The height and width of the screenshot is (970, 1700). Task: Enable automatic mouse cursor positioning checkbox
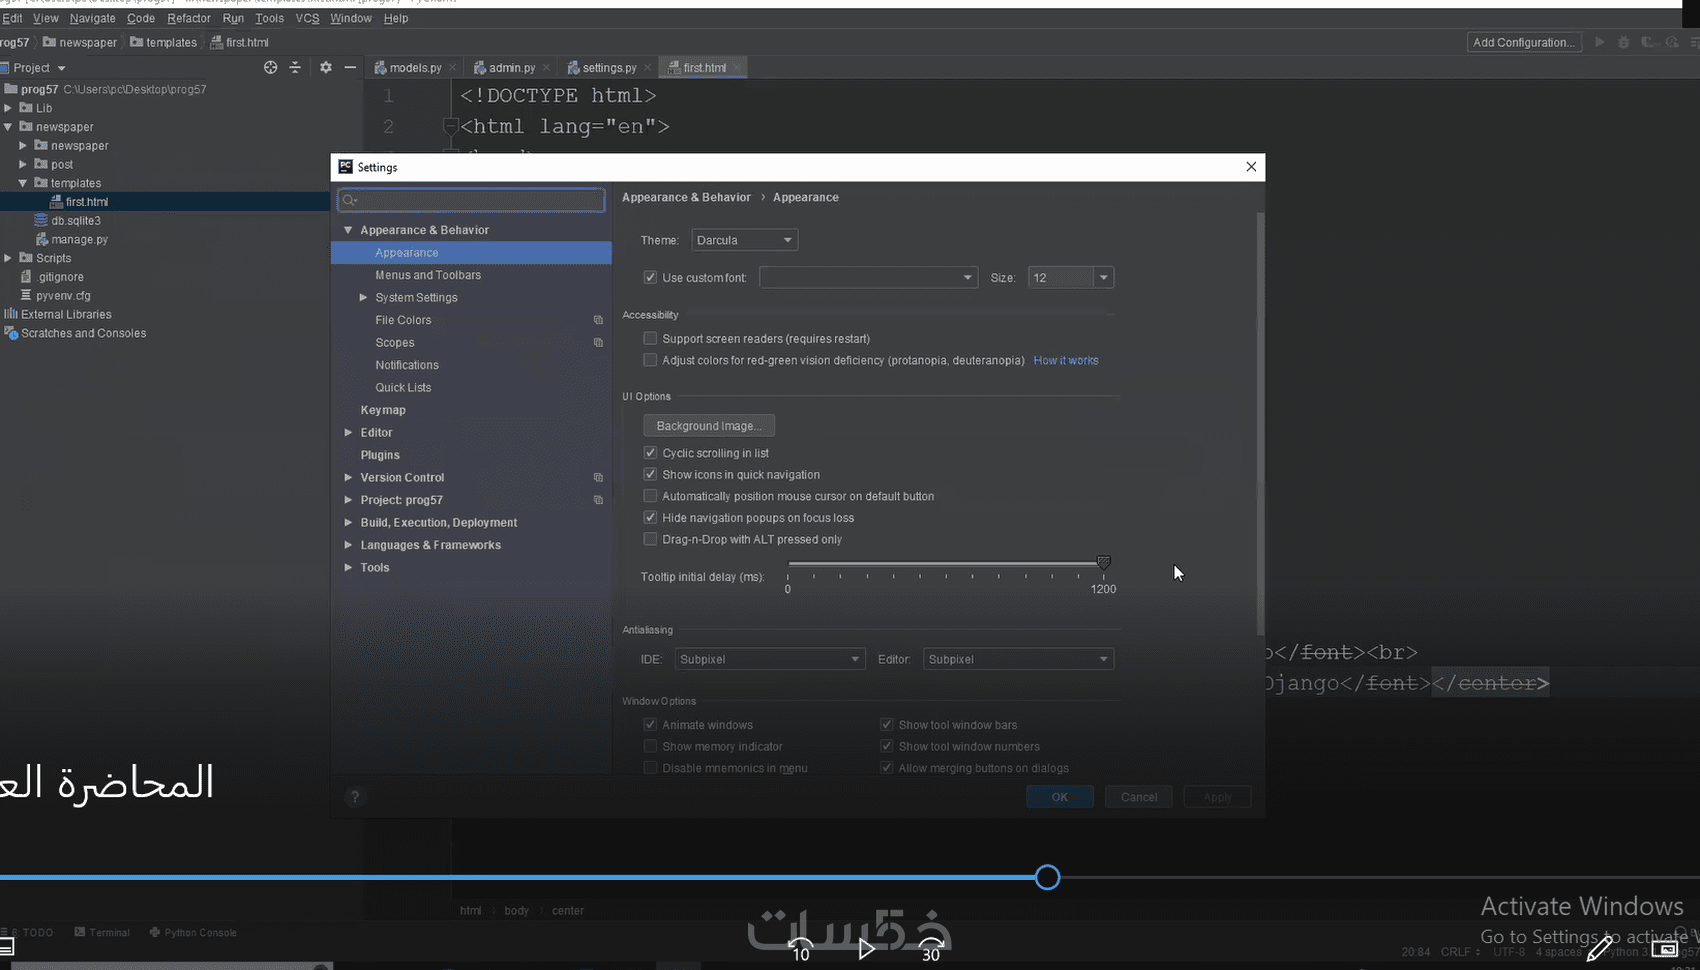coord(650,496)
